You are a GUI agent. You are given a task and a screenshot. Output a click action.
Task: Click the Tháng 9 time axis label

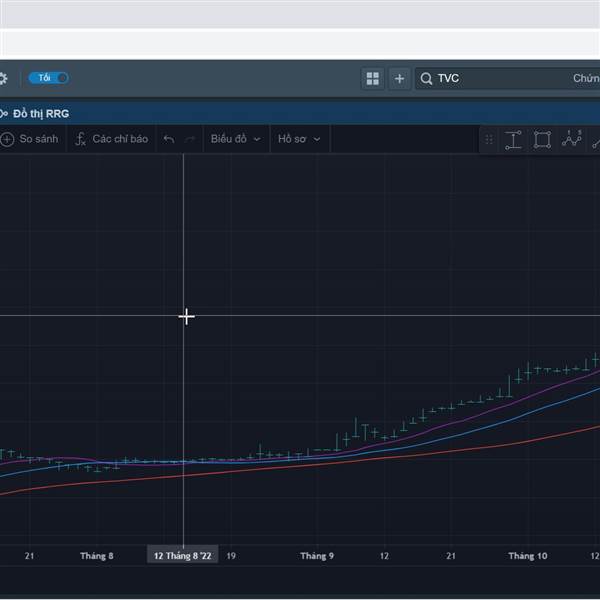[317, 555]
